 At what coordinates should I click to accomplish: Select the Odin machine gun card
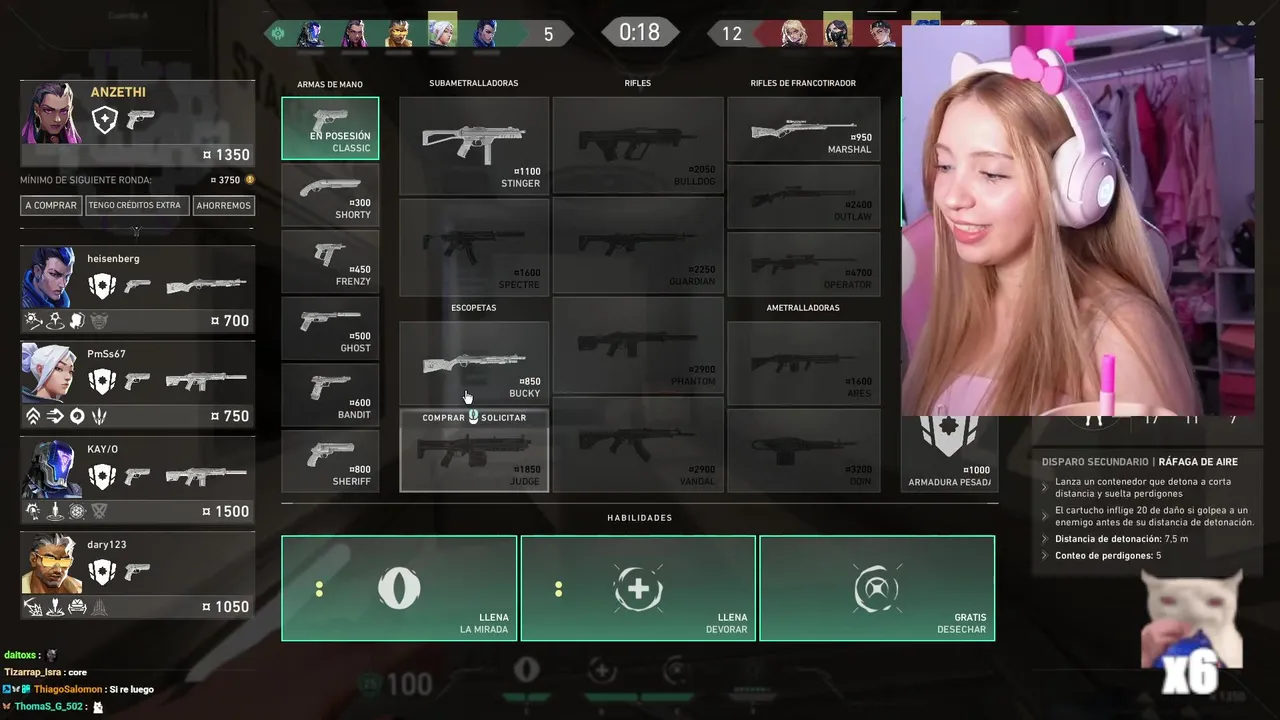tap(803, 450)
